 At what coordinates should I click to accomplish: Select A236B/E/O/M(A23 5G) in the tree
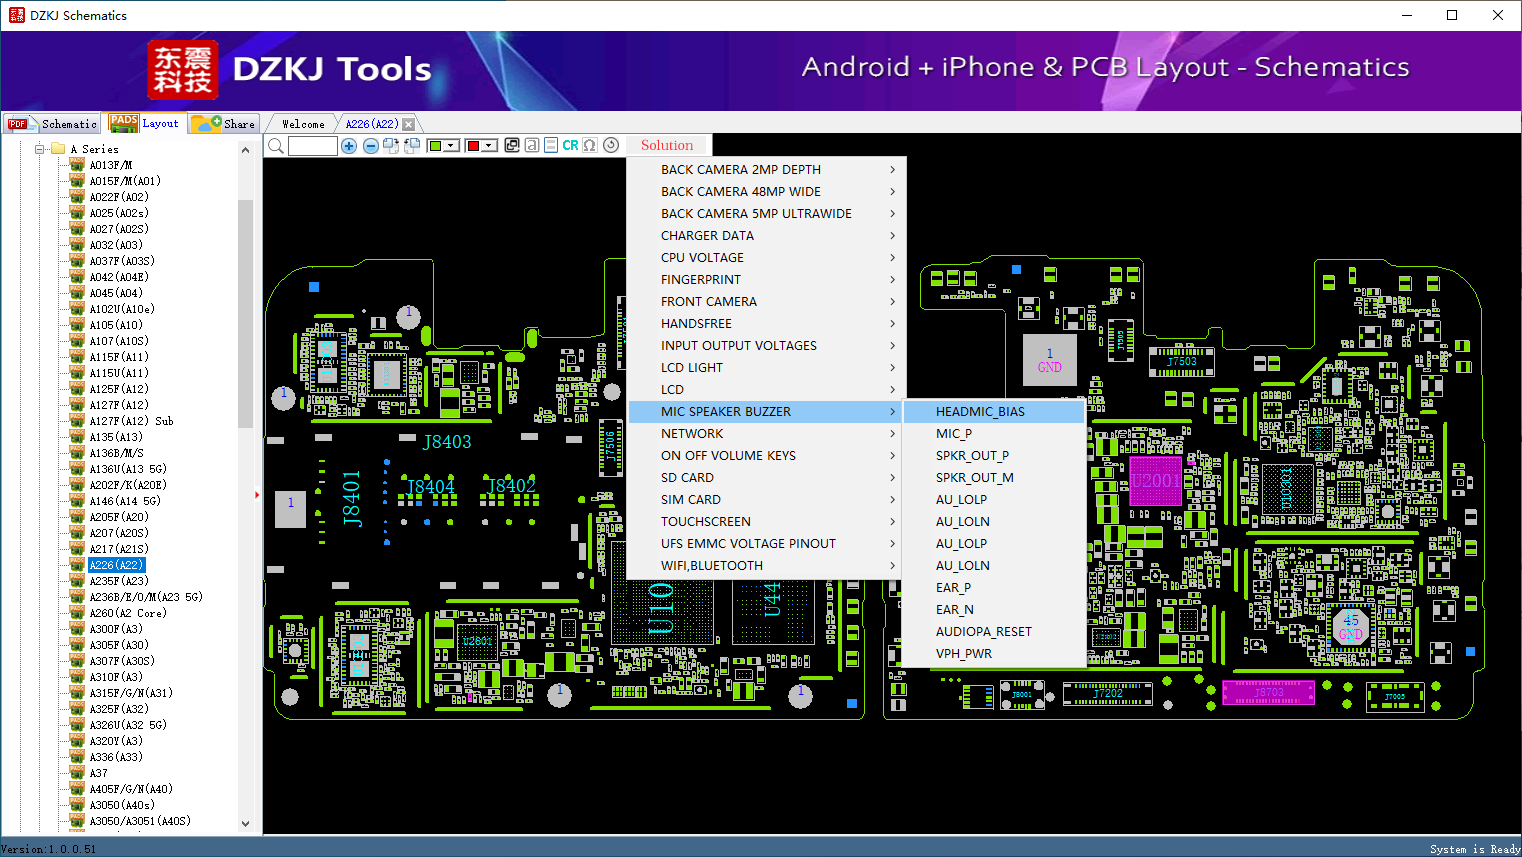pyautogui.click(x=146, y=597)
